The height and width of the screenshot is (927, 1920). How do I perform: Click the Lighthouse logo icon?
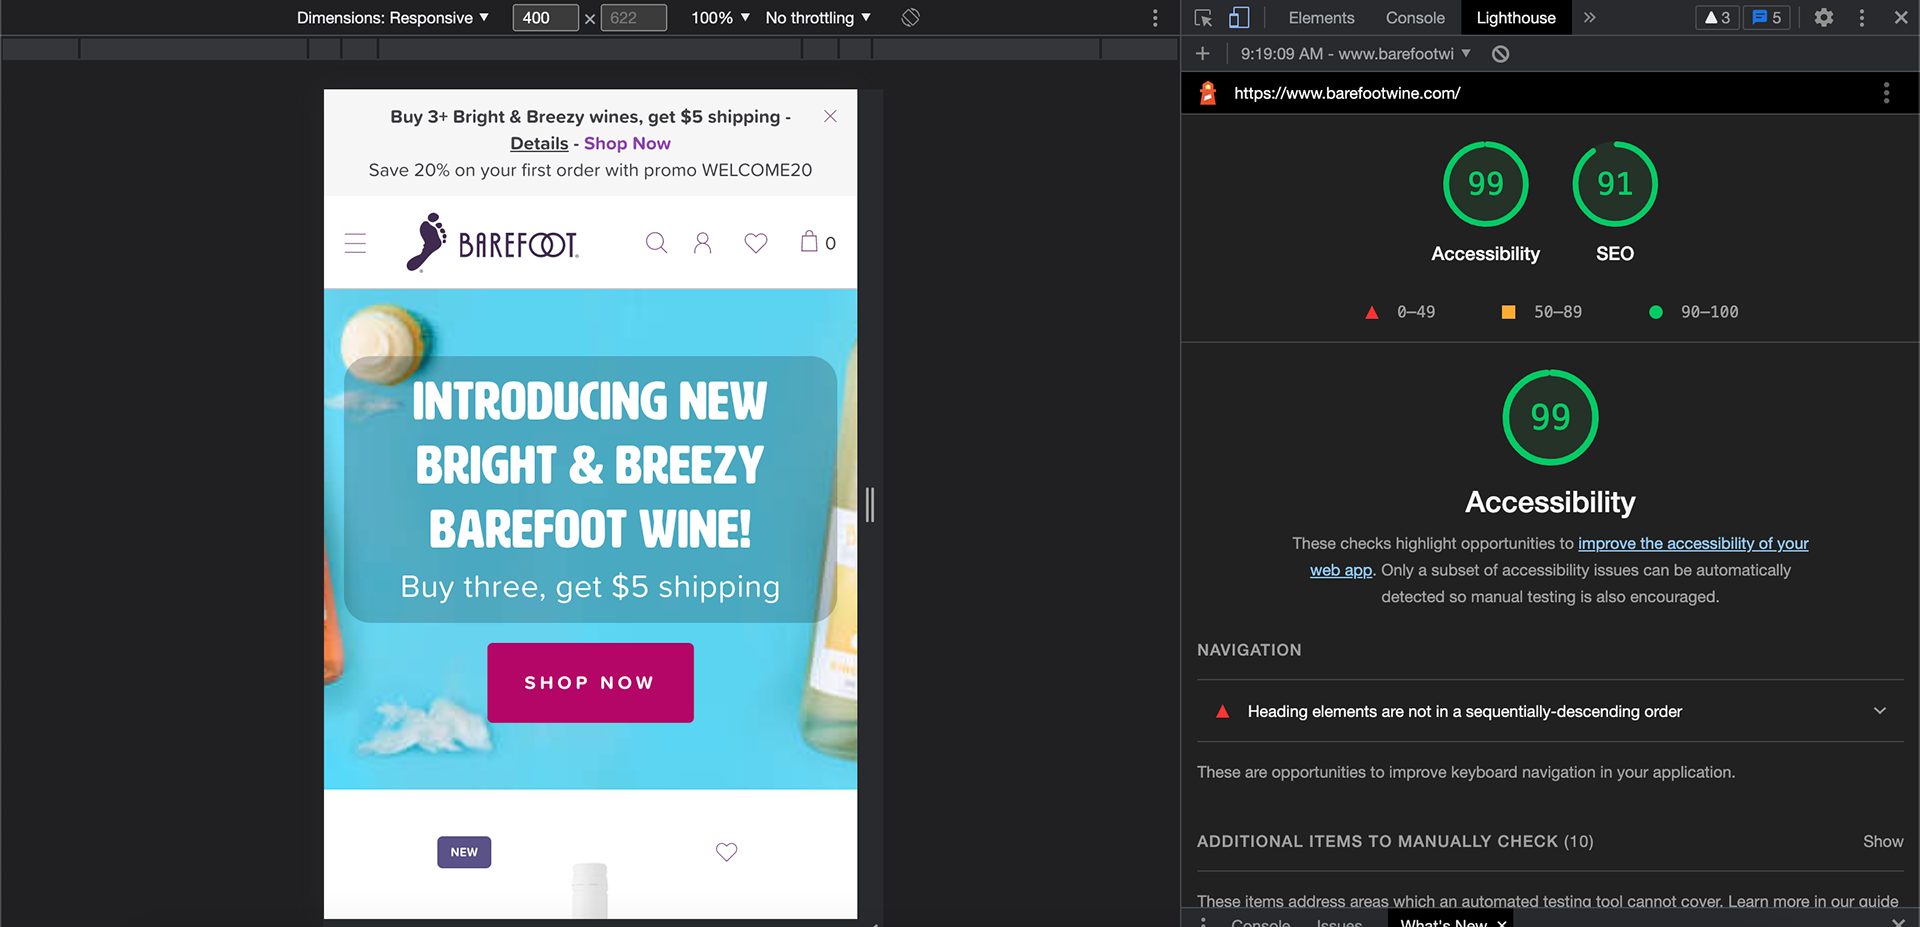pos(1208,93)
